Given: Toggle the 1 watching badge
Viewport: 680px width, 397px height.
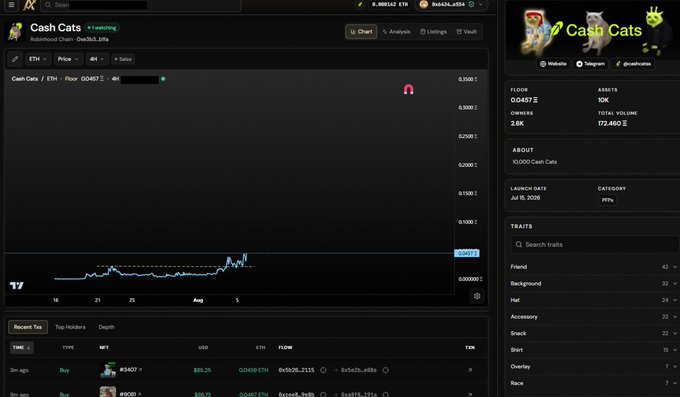Looking at the screenshot, I should pos(102,28).
